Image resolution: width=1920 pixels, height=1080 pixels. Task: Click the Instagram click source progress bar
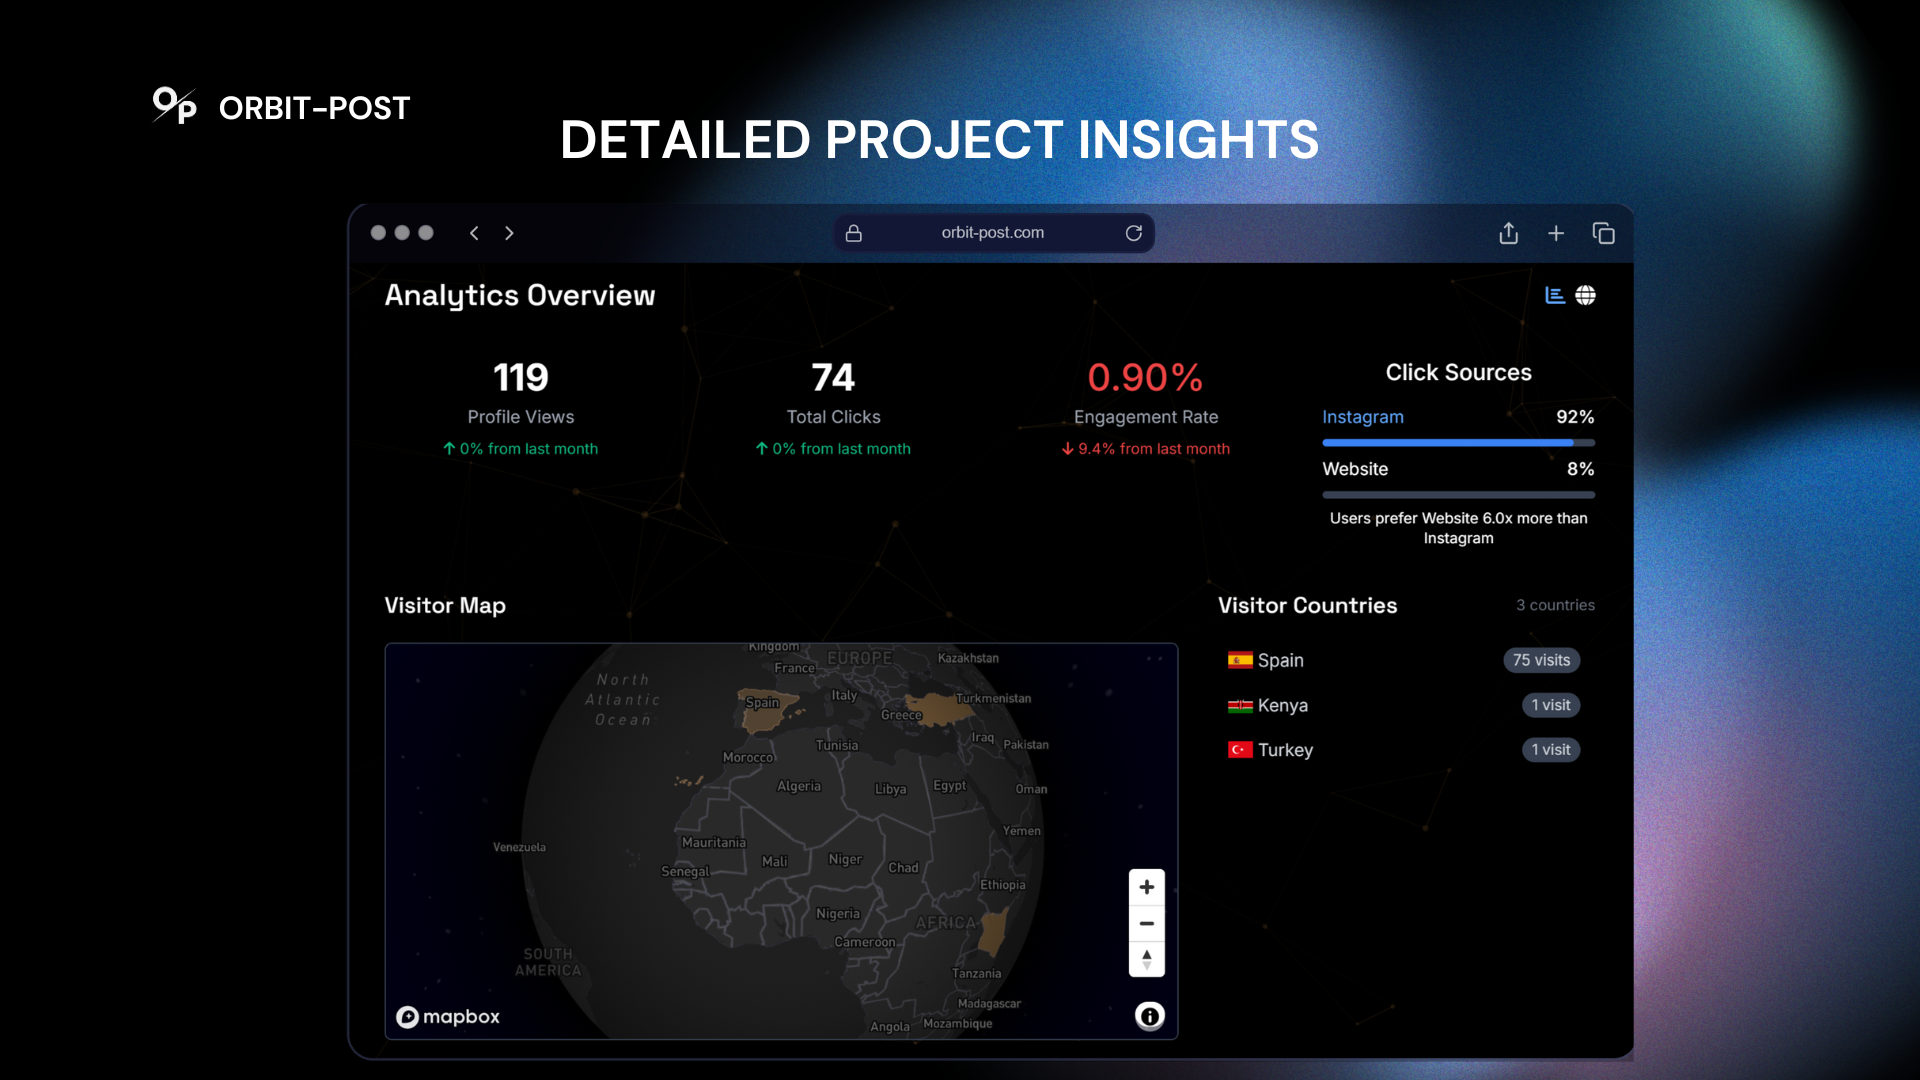coord(1457,442)
